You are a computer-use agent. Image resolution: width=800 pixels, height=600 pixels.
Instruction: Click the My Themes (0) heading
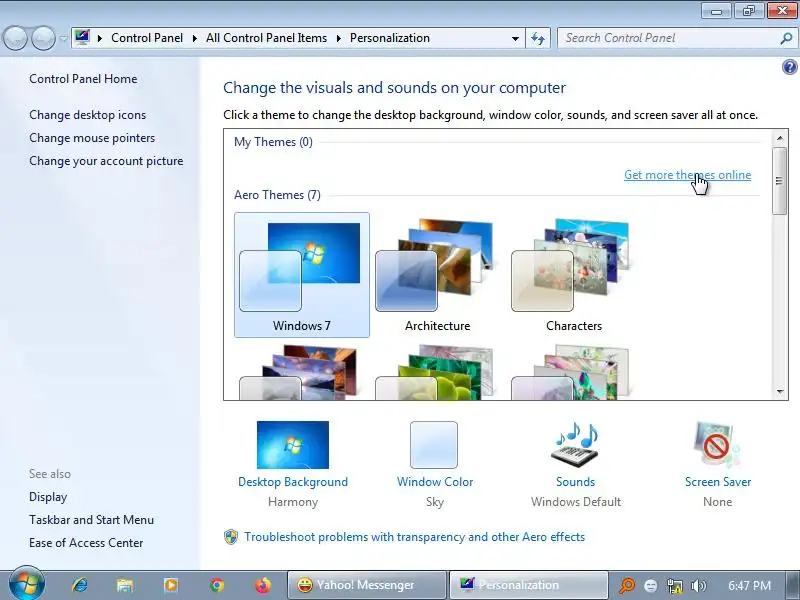(273, 142)
